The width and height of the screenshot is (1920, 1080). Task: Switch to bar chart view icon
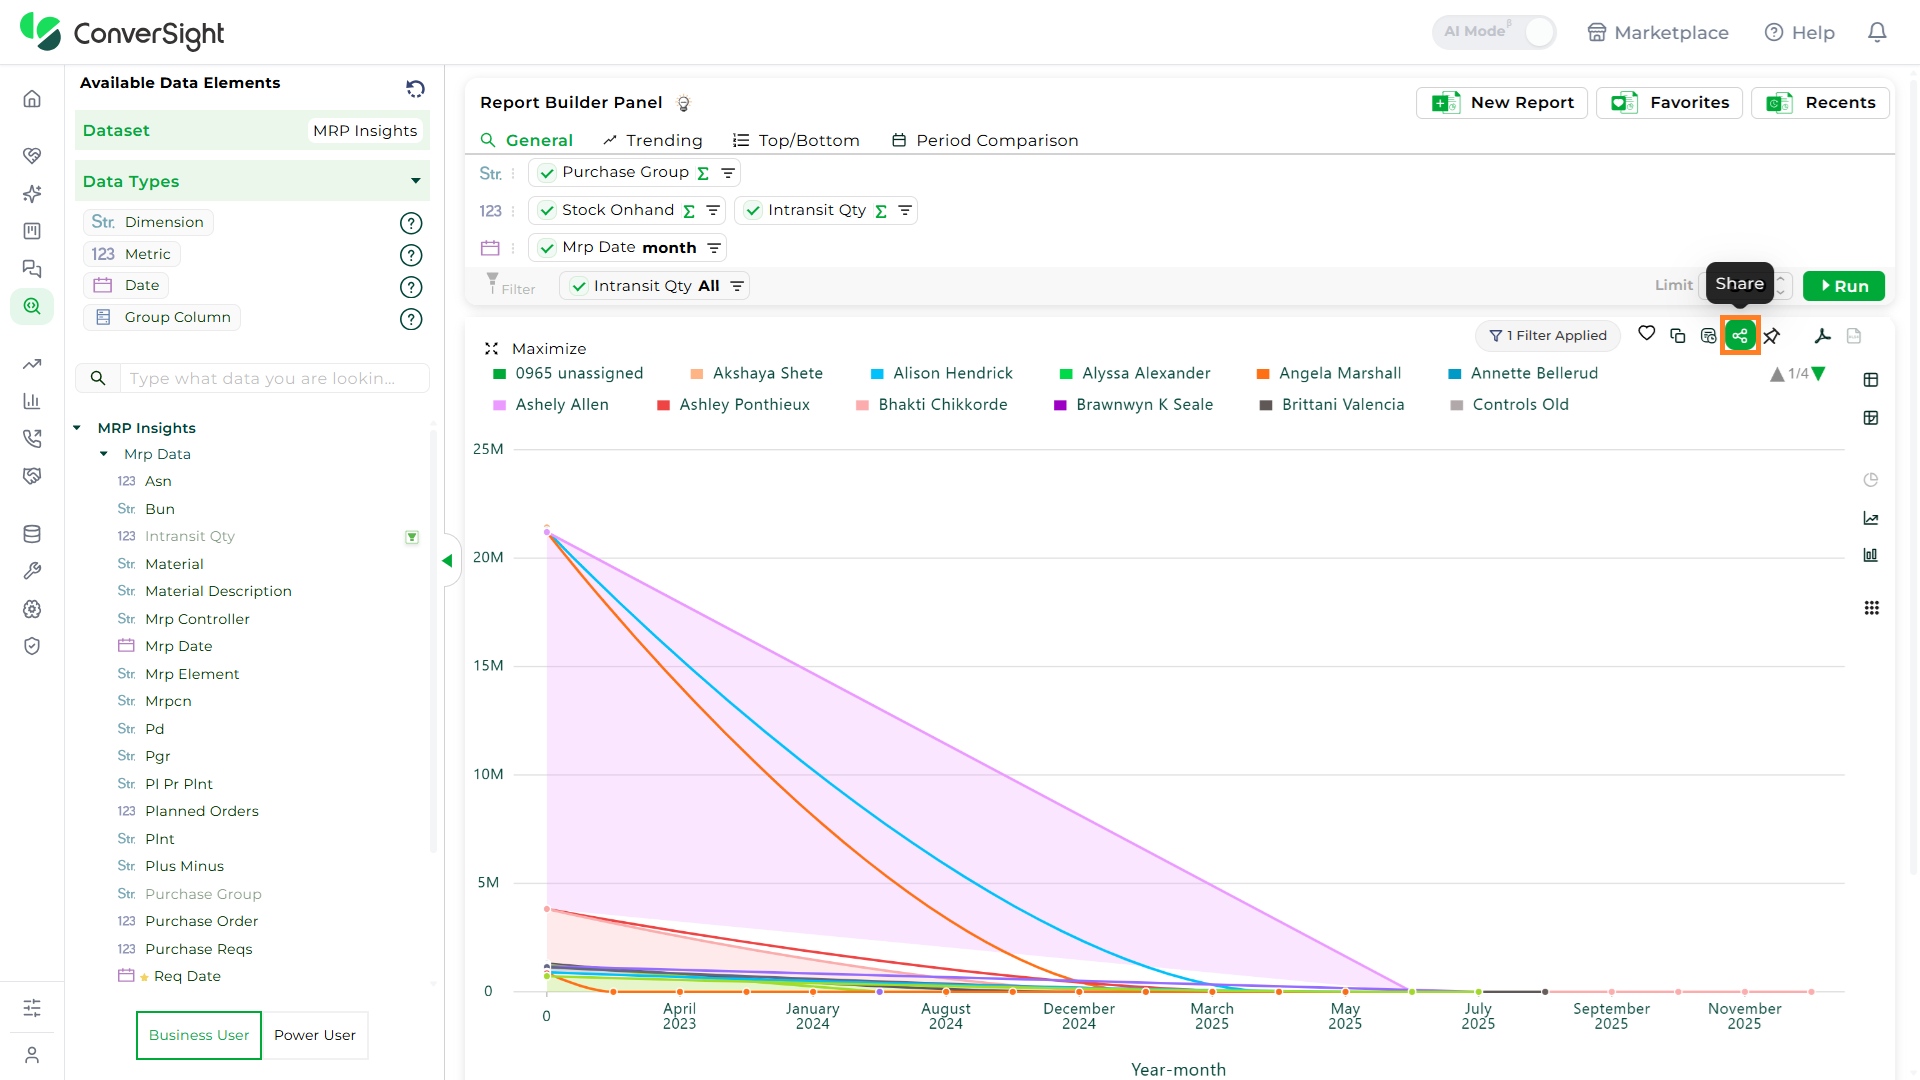pos(1871,555)
